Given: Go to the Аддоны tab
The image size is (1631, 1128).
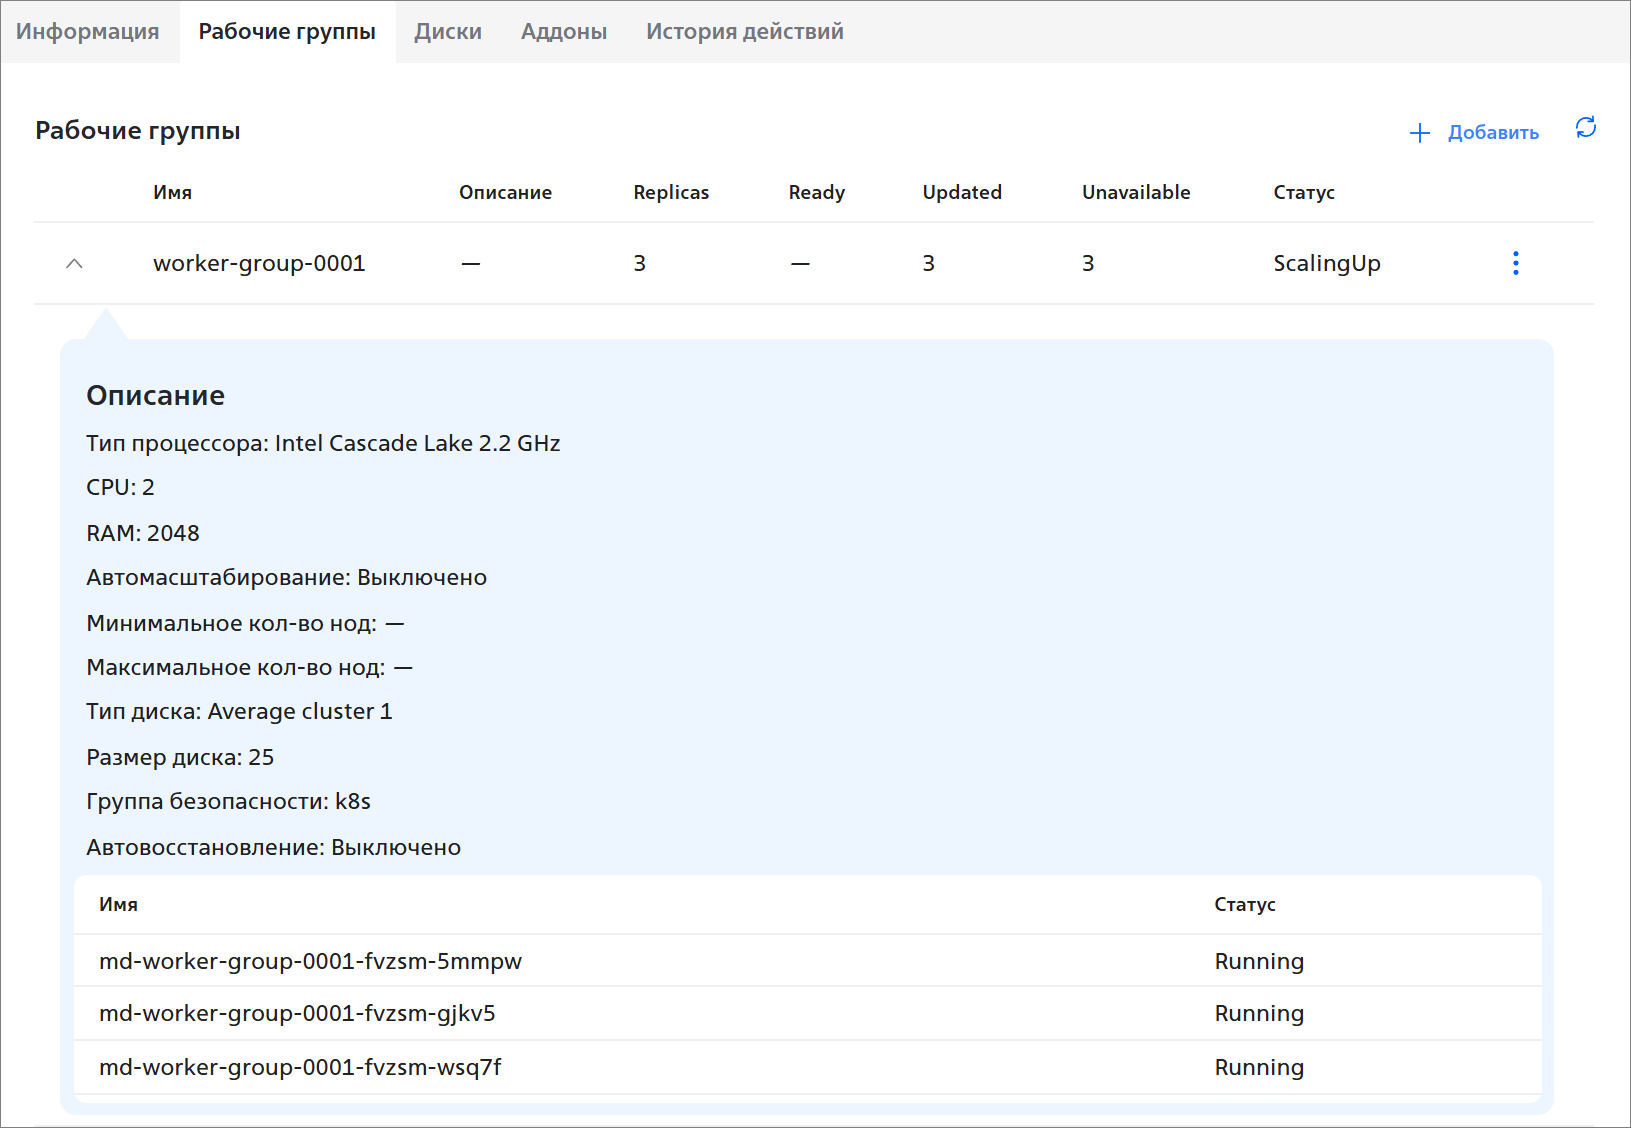Looking at the screenshot, I should pyautogui.click(x=563, y=32).
